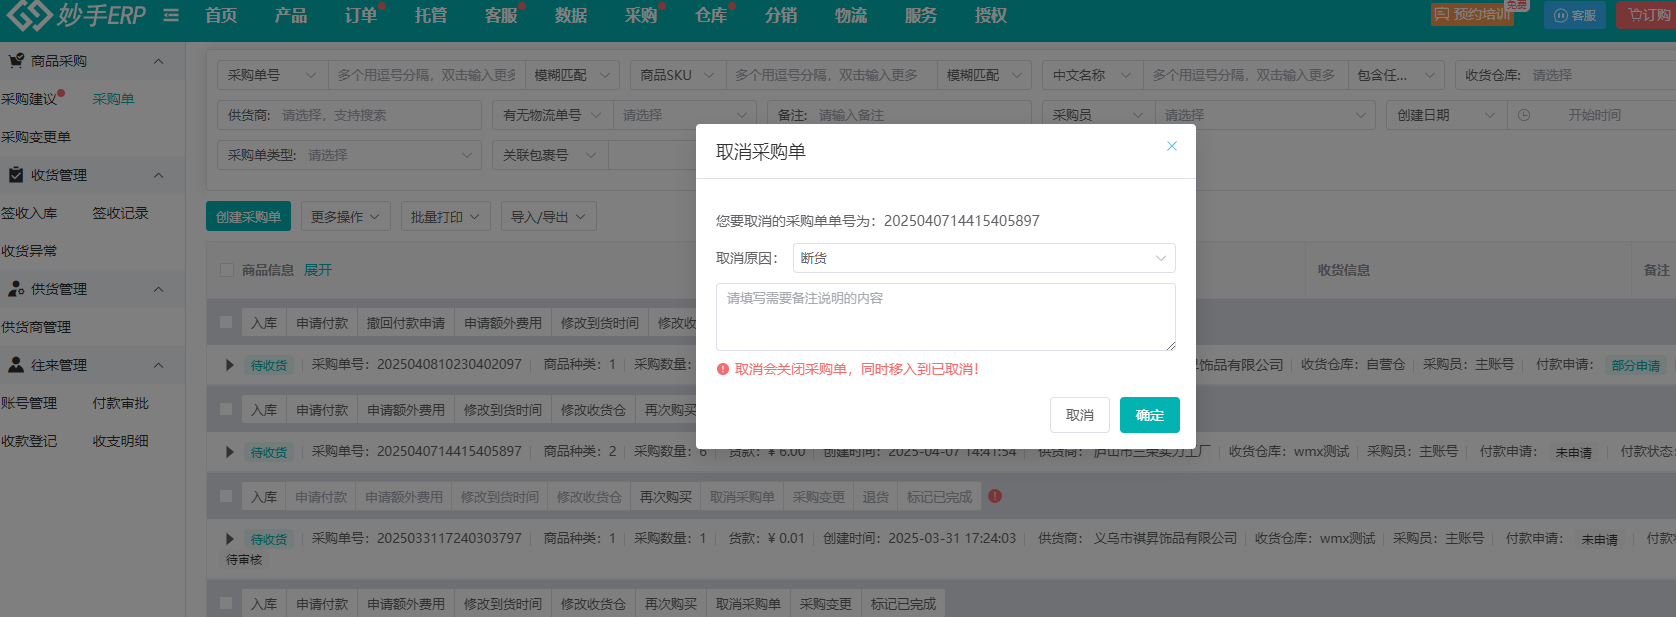This screenshot has width=1676, height=617.
Task: Open the 批量打印 dropdown button
Action: (x=445, y=217)
